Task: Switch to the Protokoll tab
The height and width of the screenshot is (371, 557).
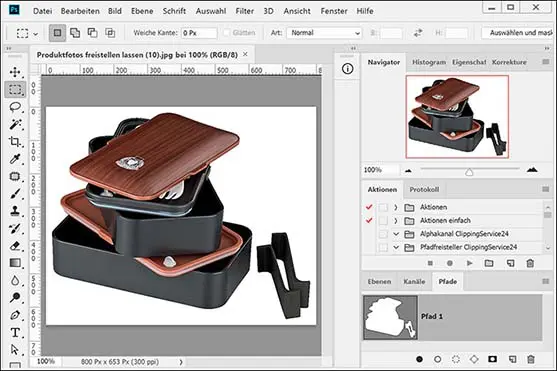Action: coord(424,189)
